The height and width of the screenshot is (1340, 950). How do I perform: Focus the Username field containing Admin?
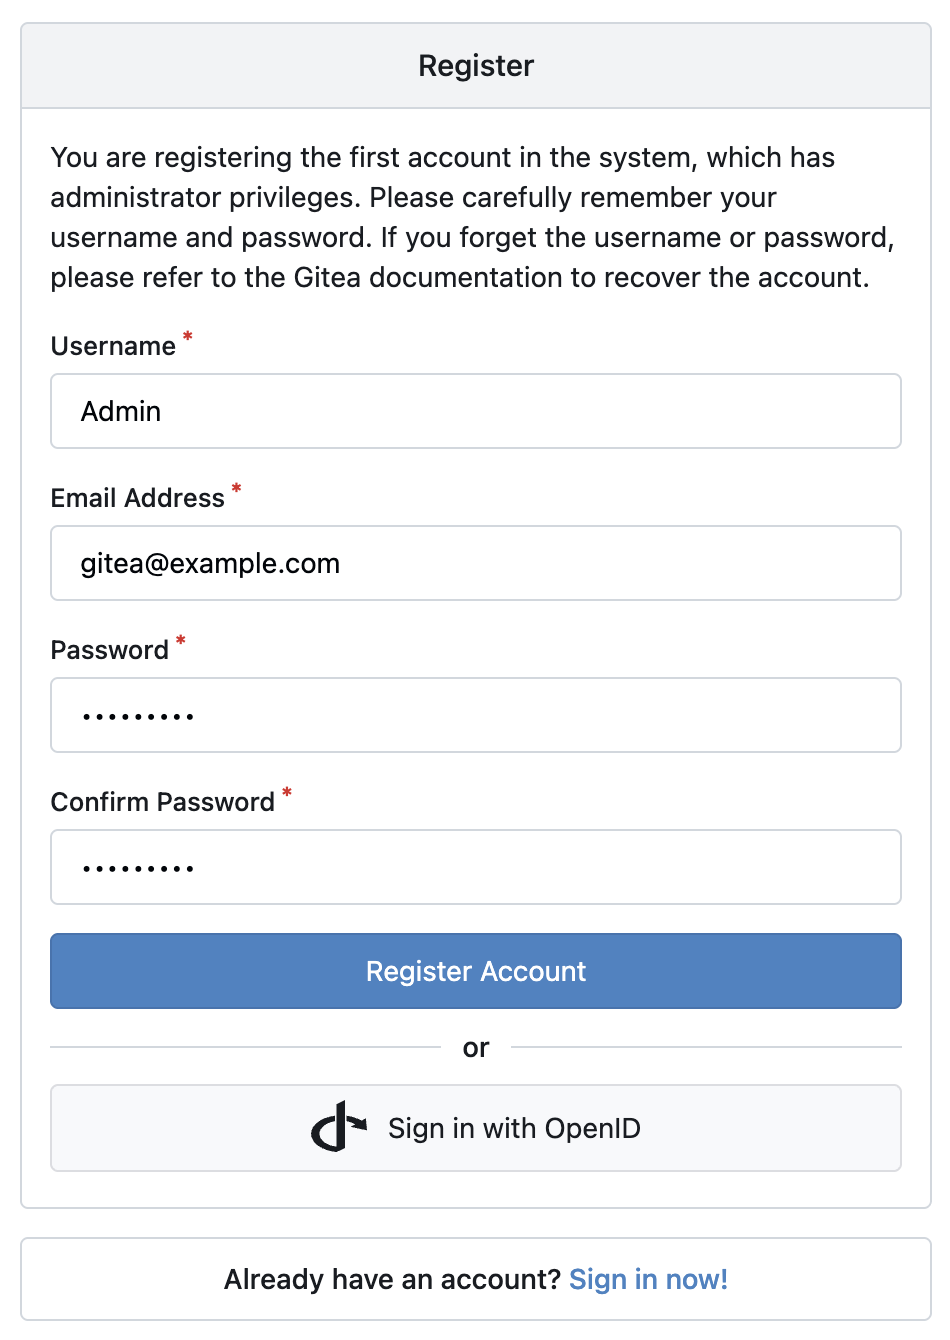(x=475, y=411)
